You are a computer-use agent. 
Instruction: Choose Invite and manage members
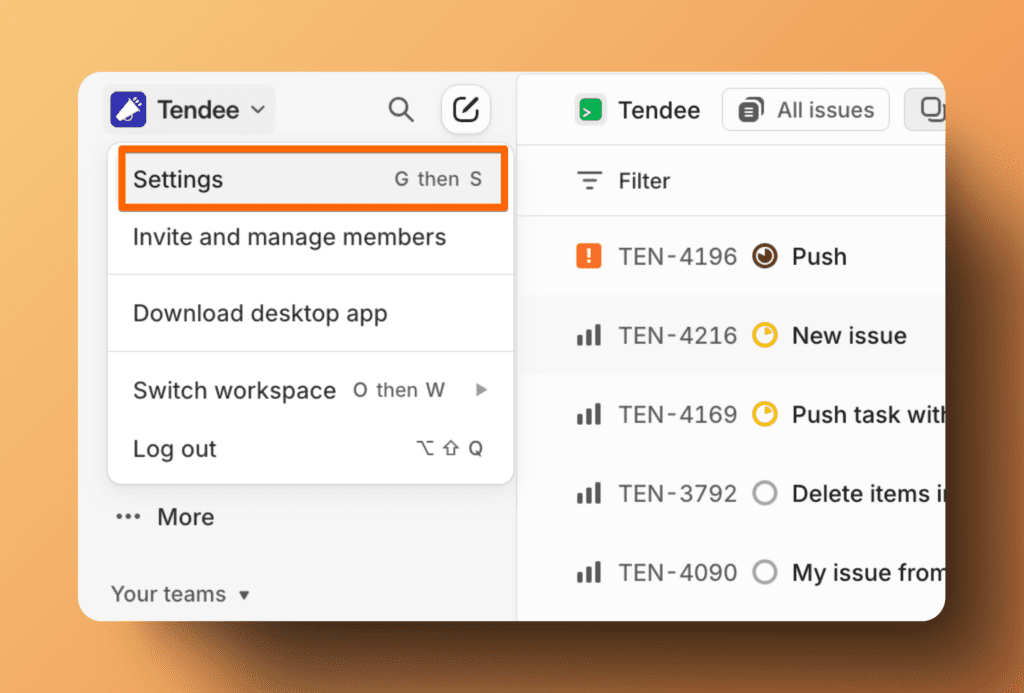tap(289, 238)
